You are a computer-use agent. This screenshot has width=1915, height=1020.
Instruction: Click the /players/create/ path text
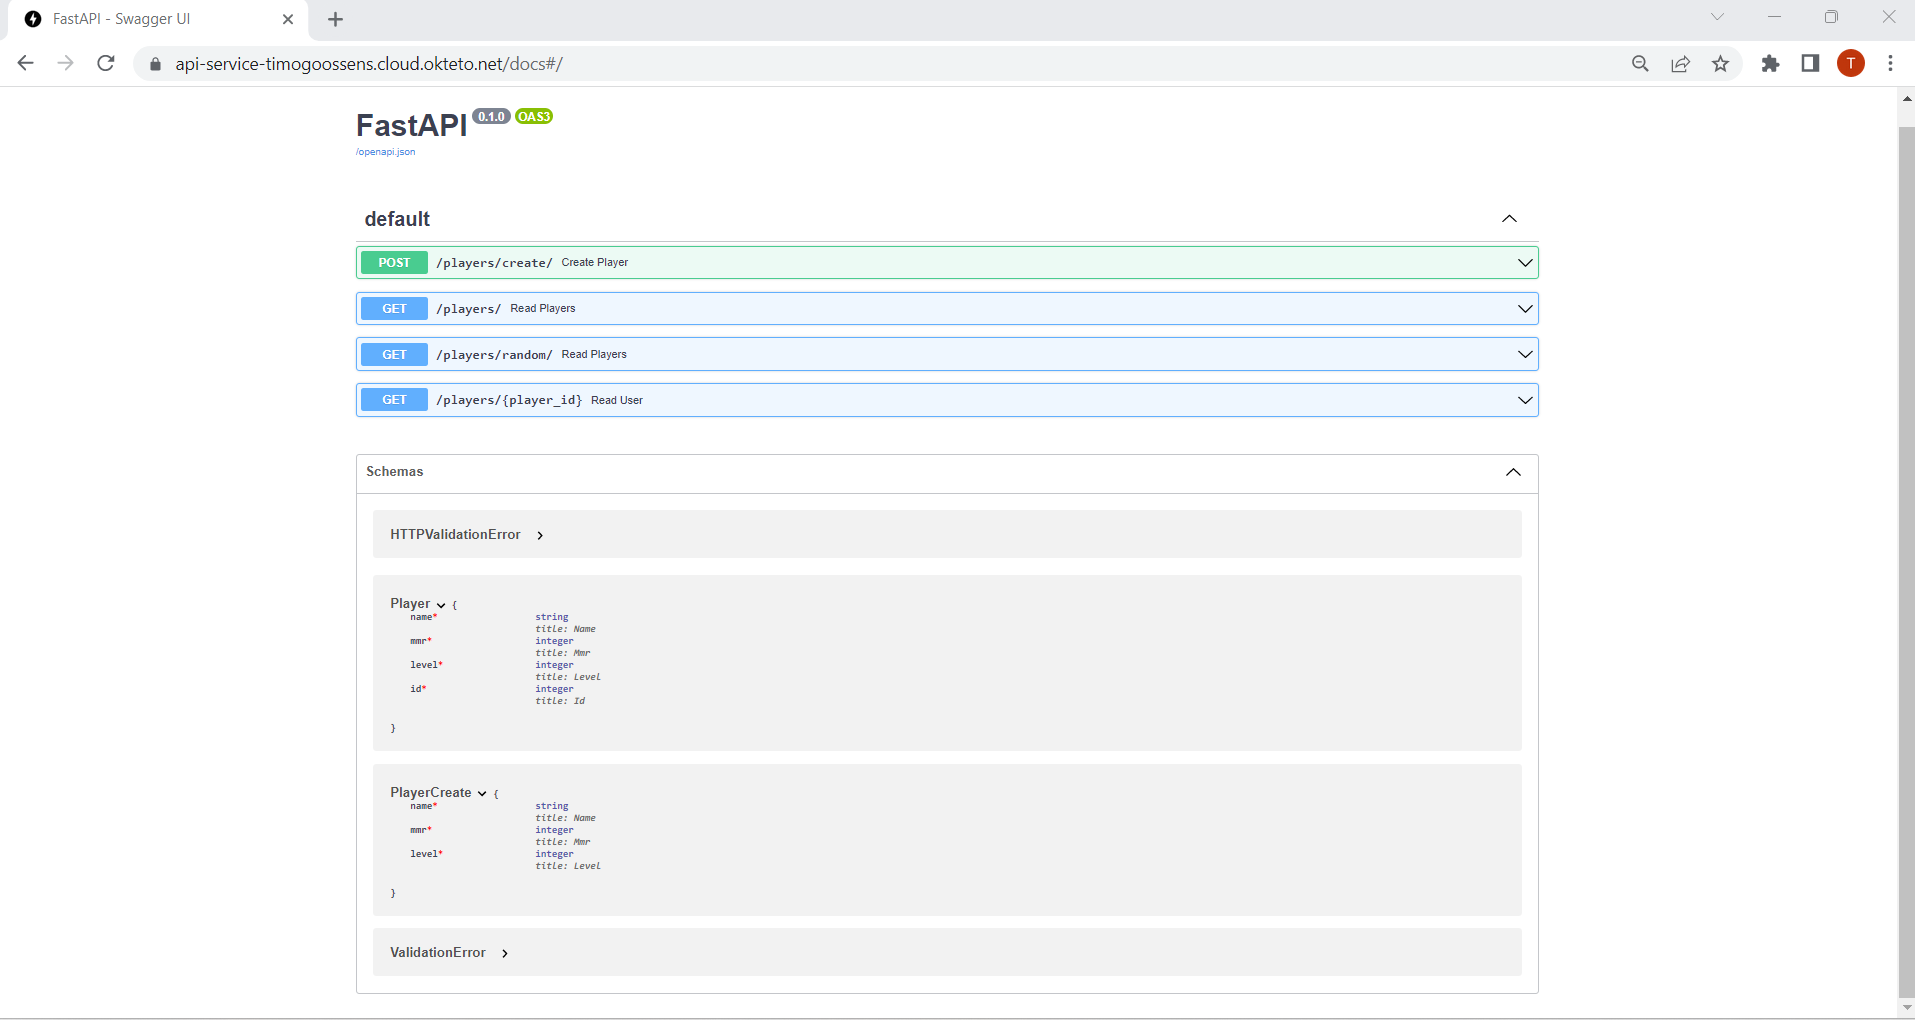[494, 263]
